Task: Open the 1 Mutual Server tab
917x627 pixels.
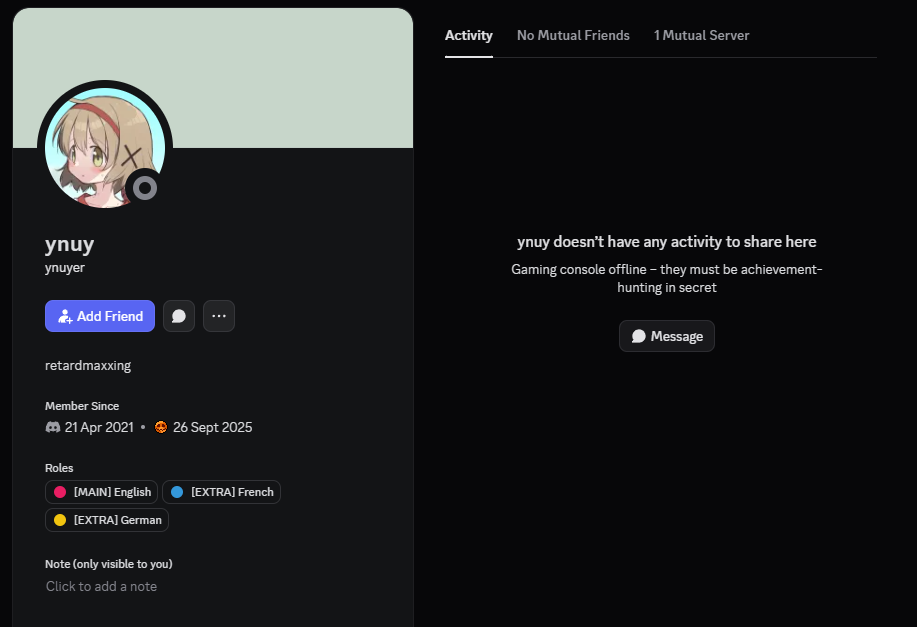Action: (701, 36)
